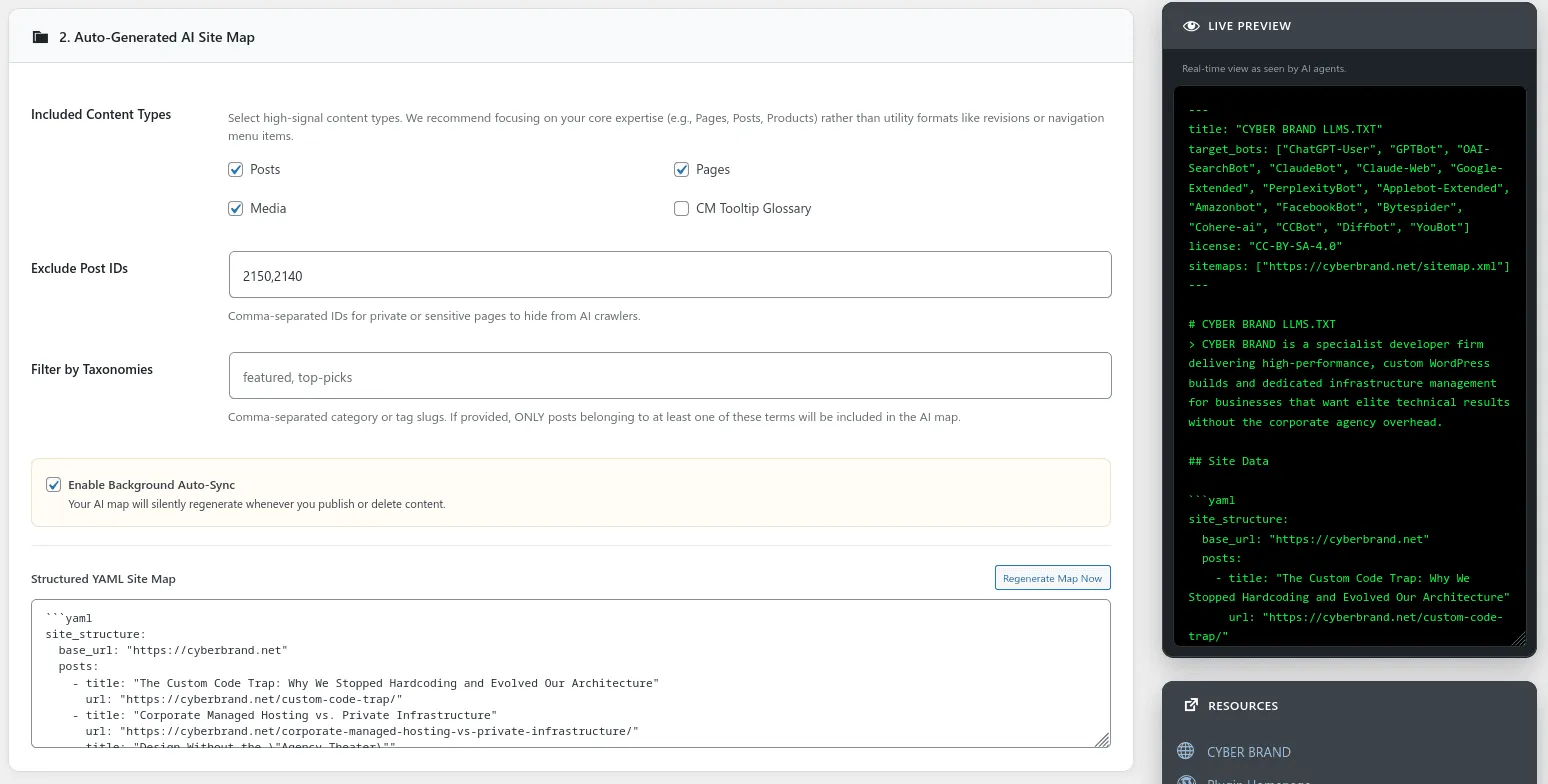Click the "CM Tooltip Glossary" label text
The image size is (1548, 784).
pos(753,209)
